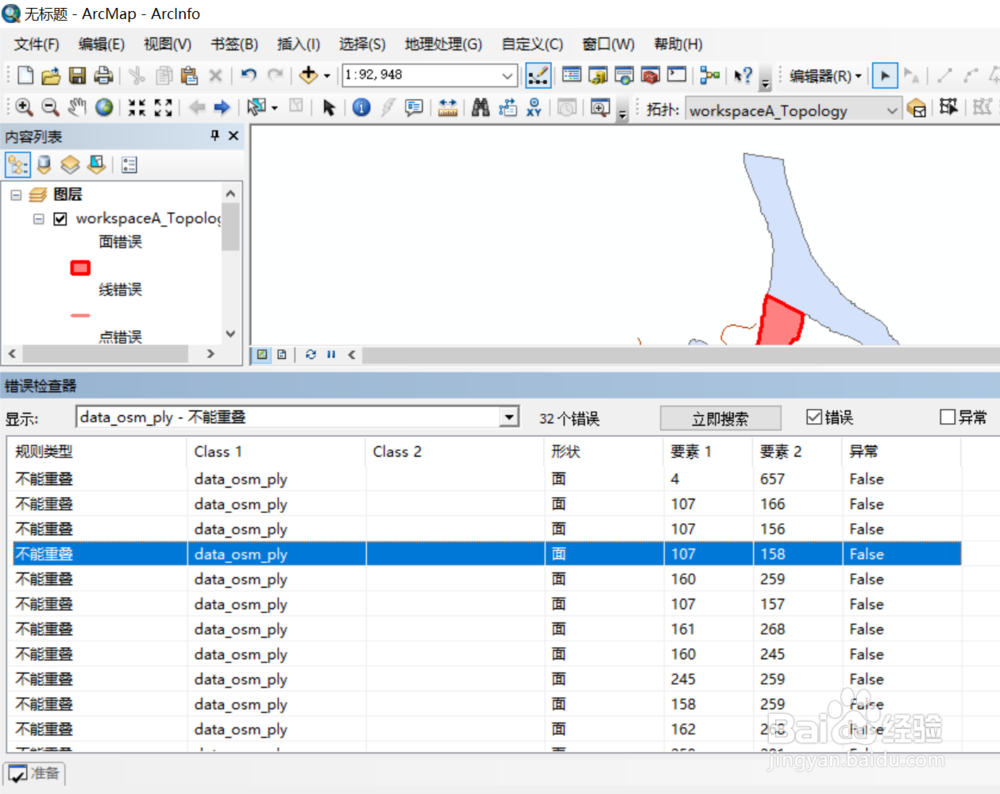Click the Fixed Zoom Out icon
Screen dimensions: 1000x794
pos(163,107)
